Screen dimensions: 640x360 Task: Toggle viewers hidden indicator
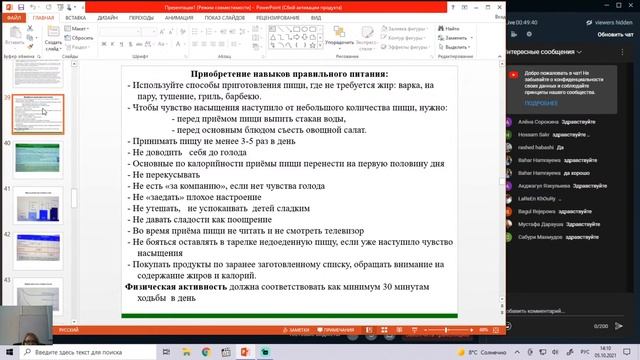(609, 22)
